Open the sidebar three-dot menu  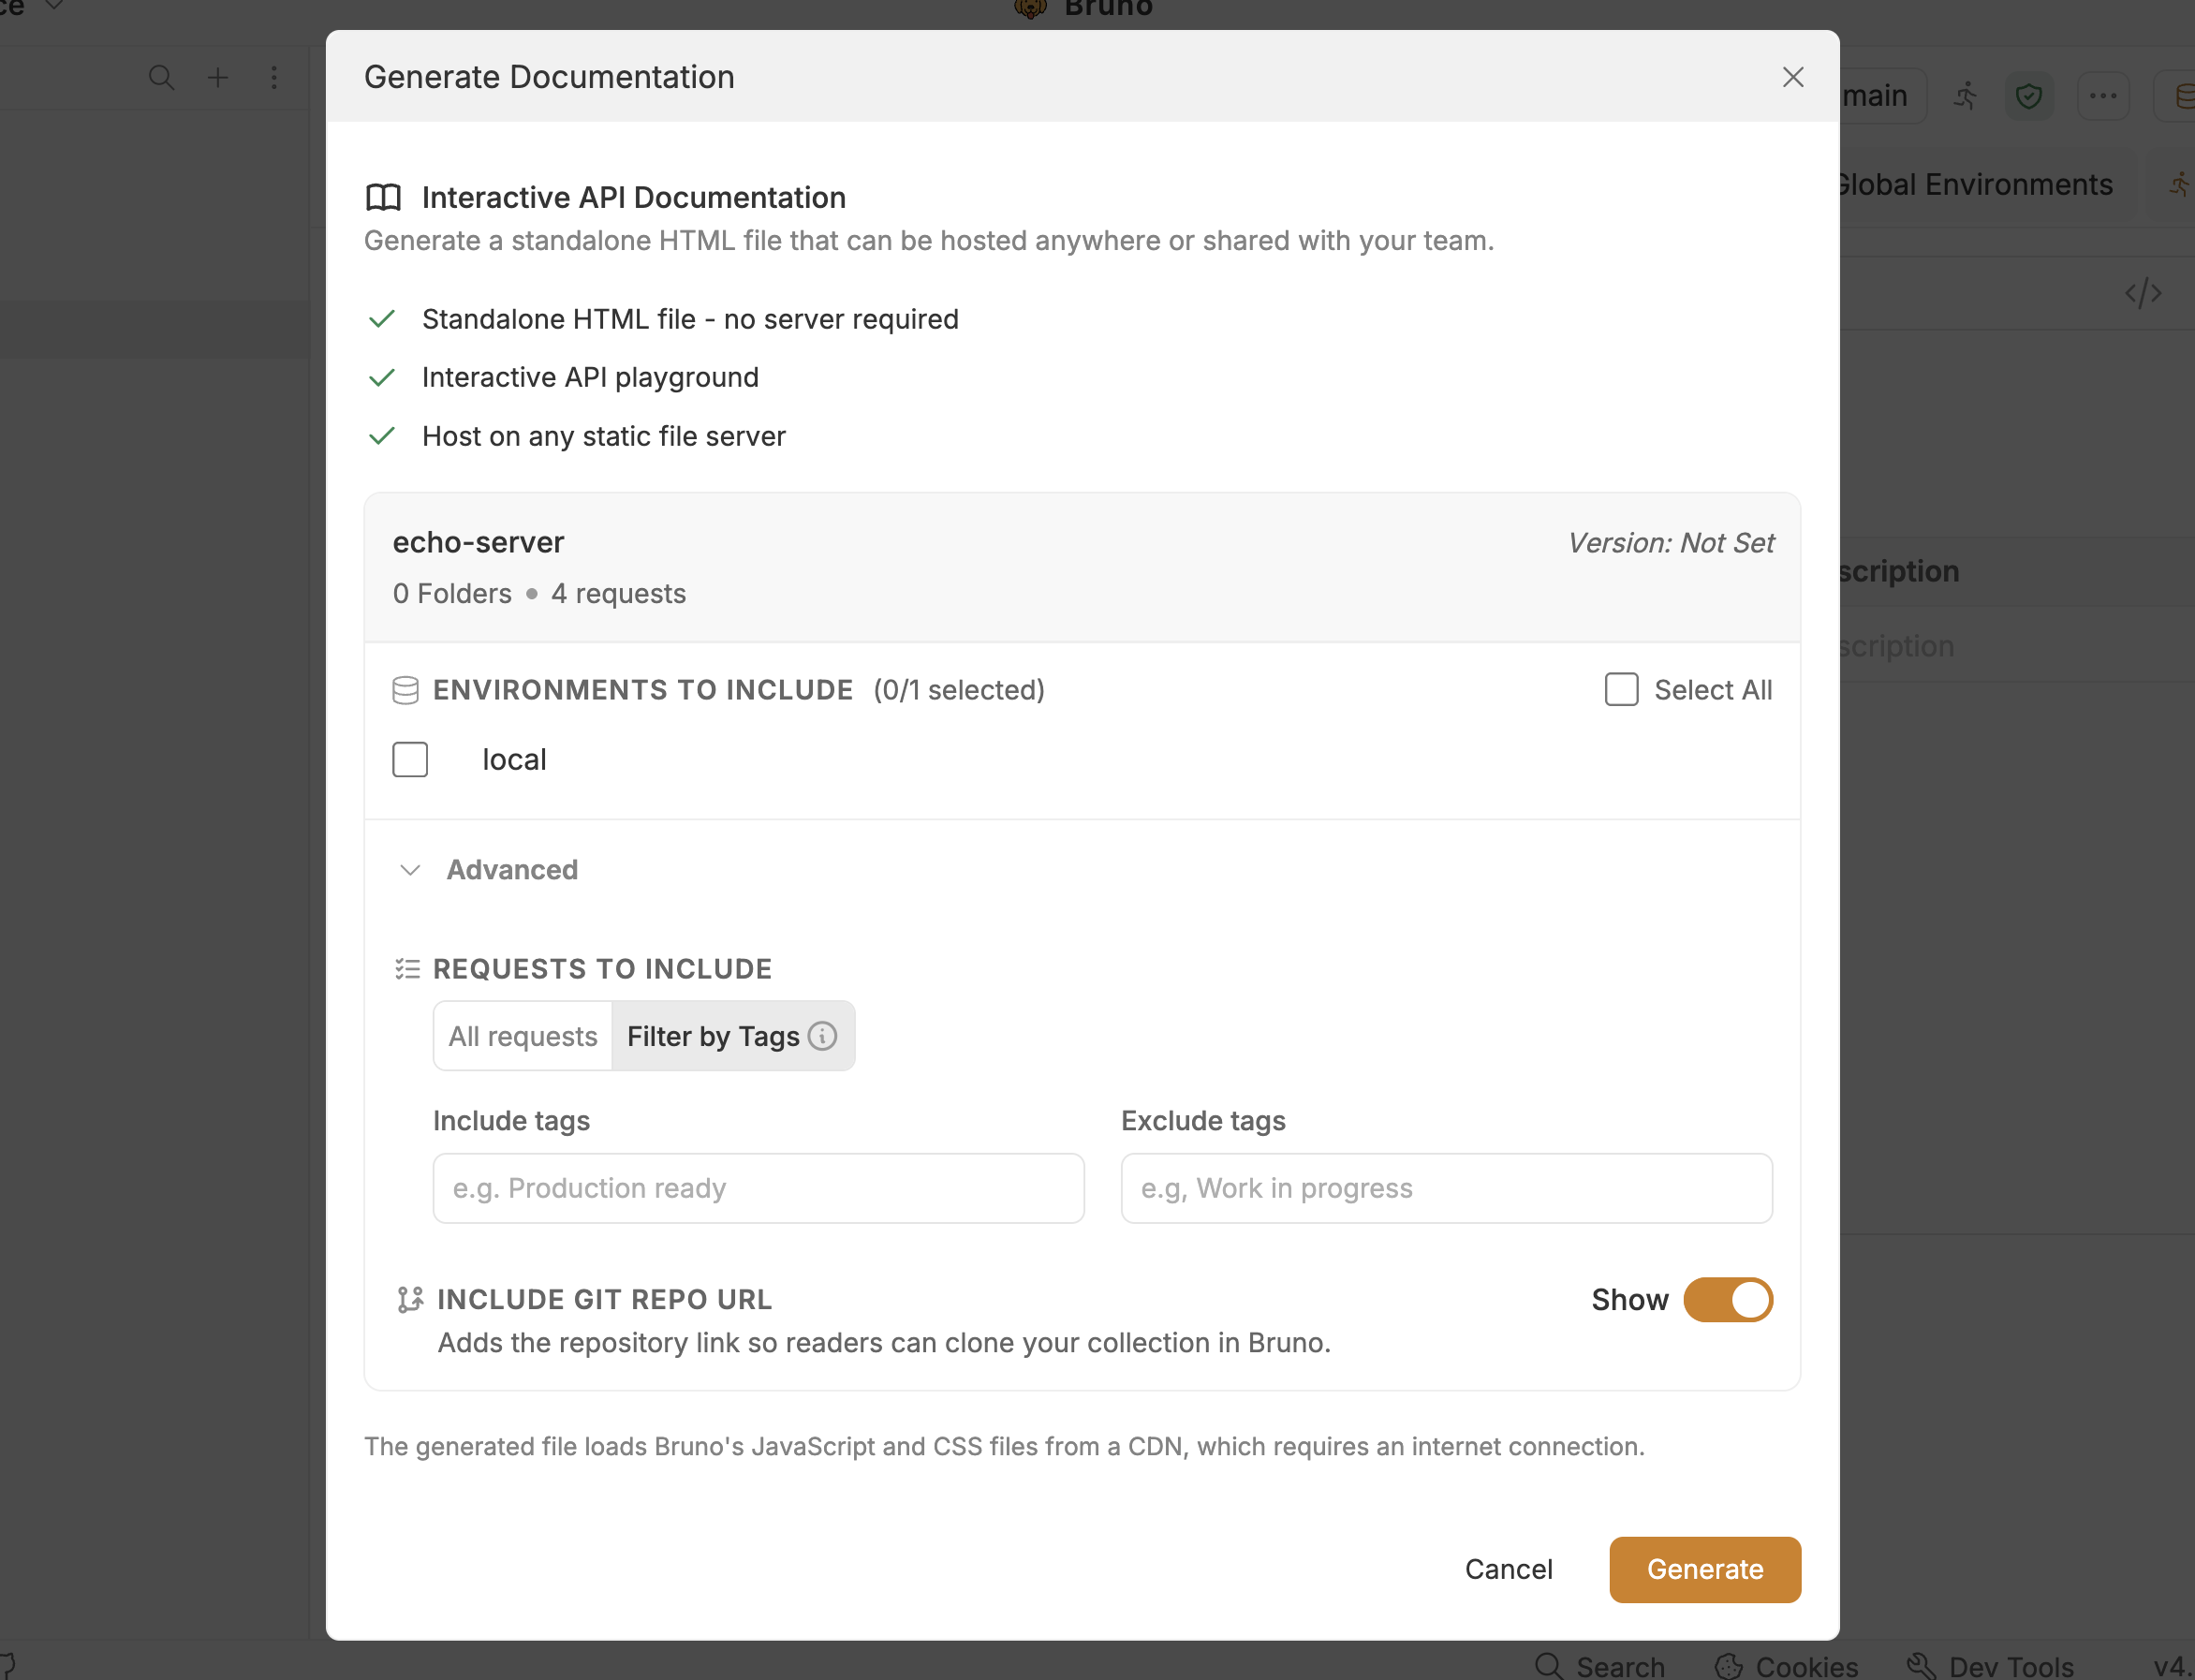coord(274,77)
